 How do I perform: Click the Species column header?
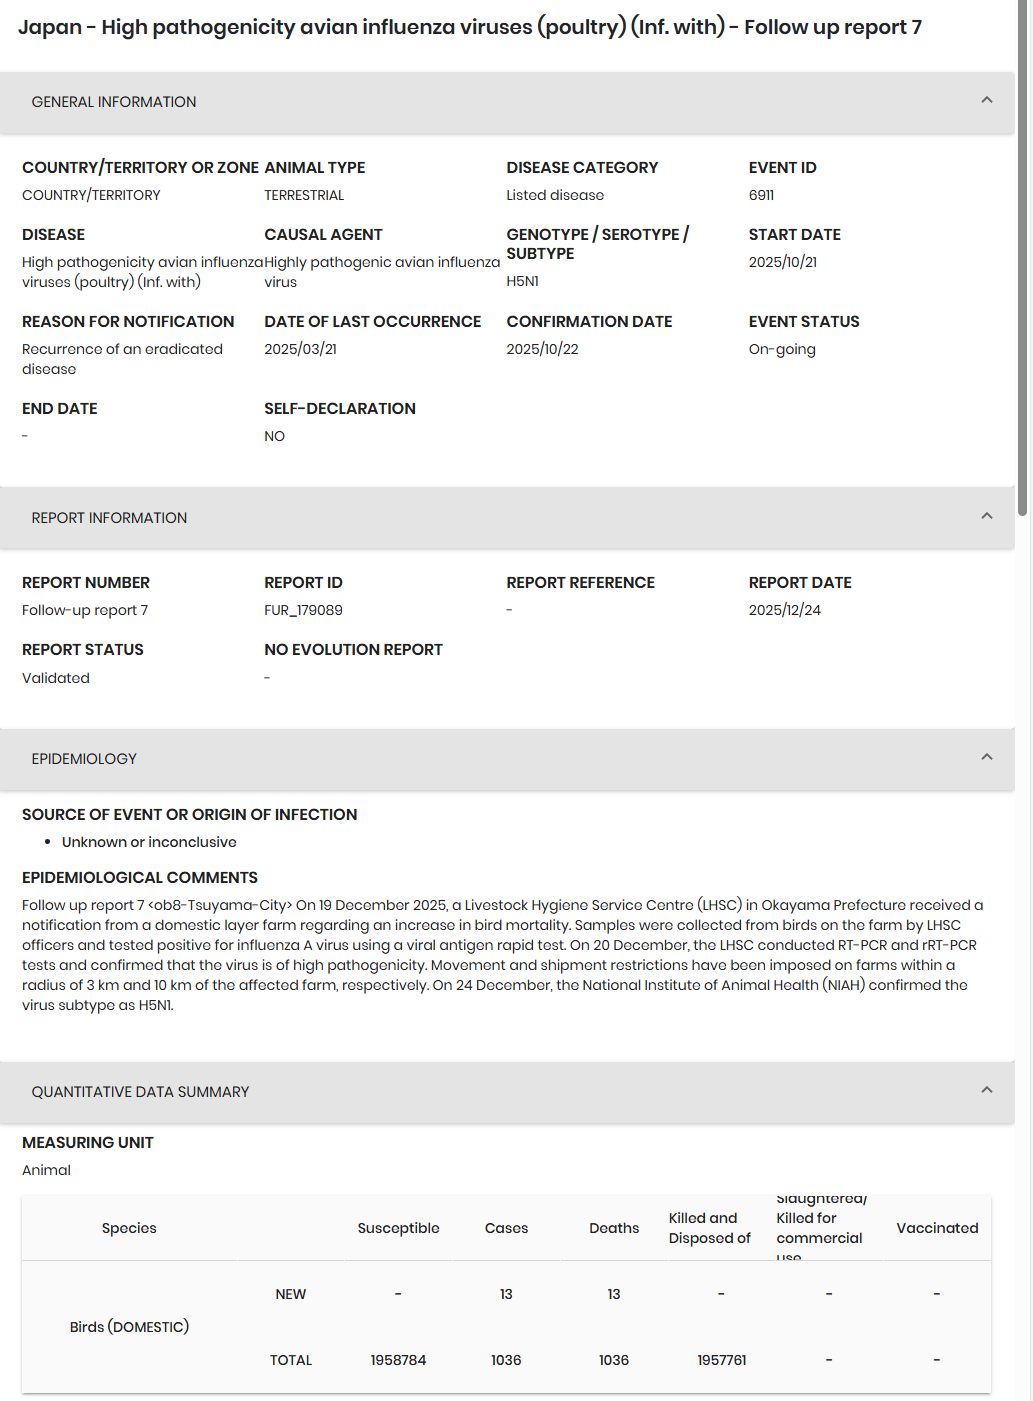pyautogui.click(x=129, y=1228)
